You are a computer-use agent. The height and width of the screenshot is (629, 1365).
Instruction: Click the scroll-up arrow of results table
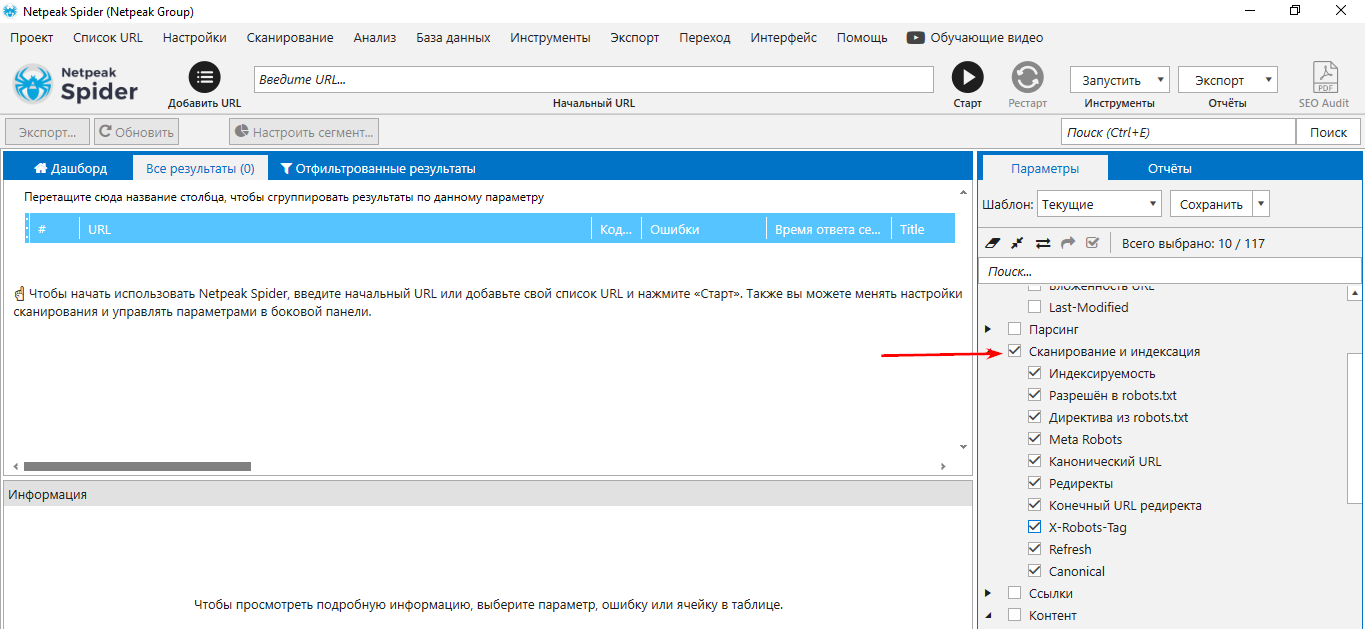point(964,192)
